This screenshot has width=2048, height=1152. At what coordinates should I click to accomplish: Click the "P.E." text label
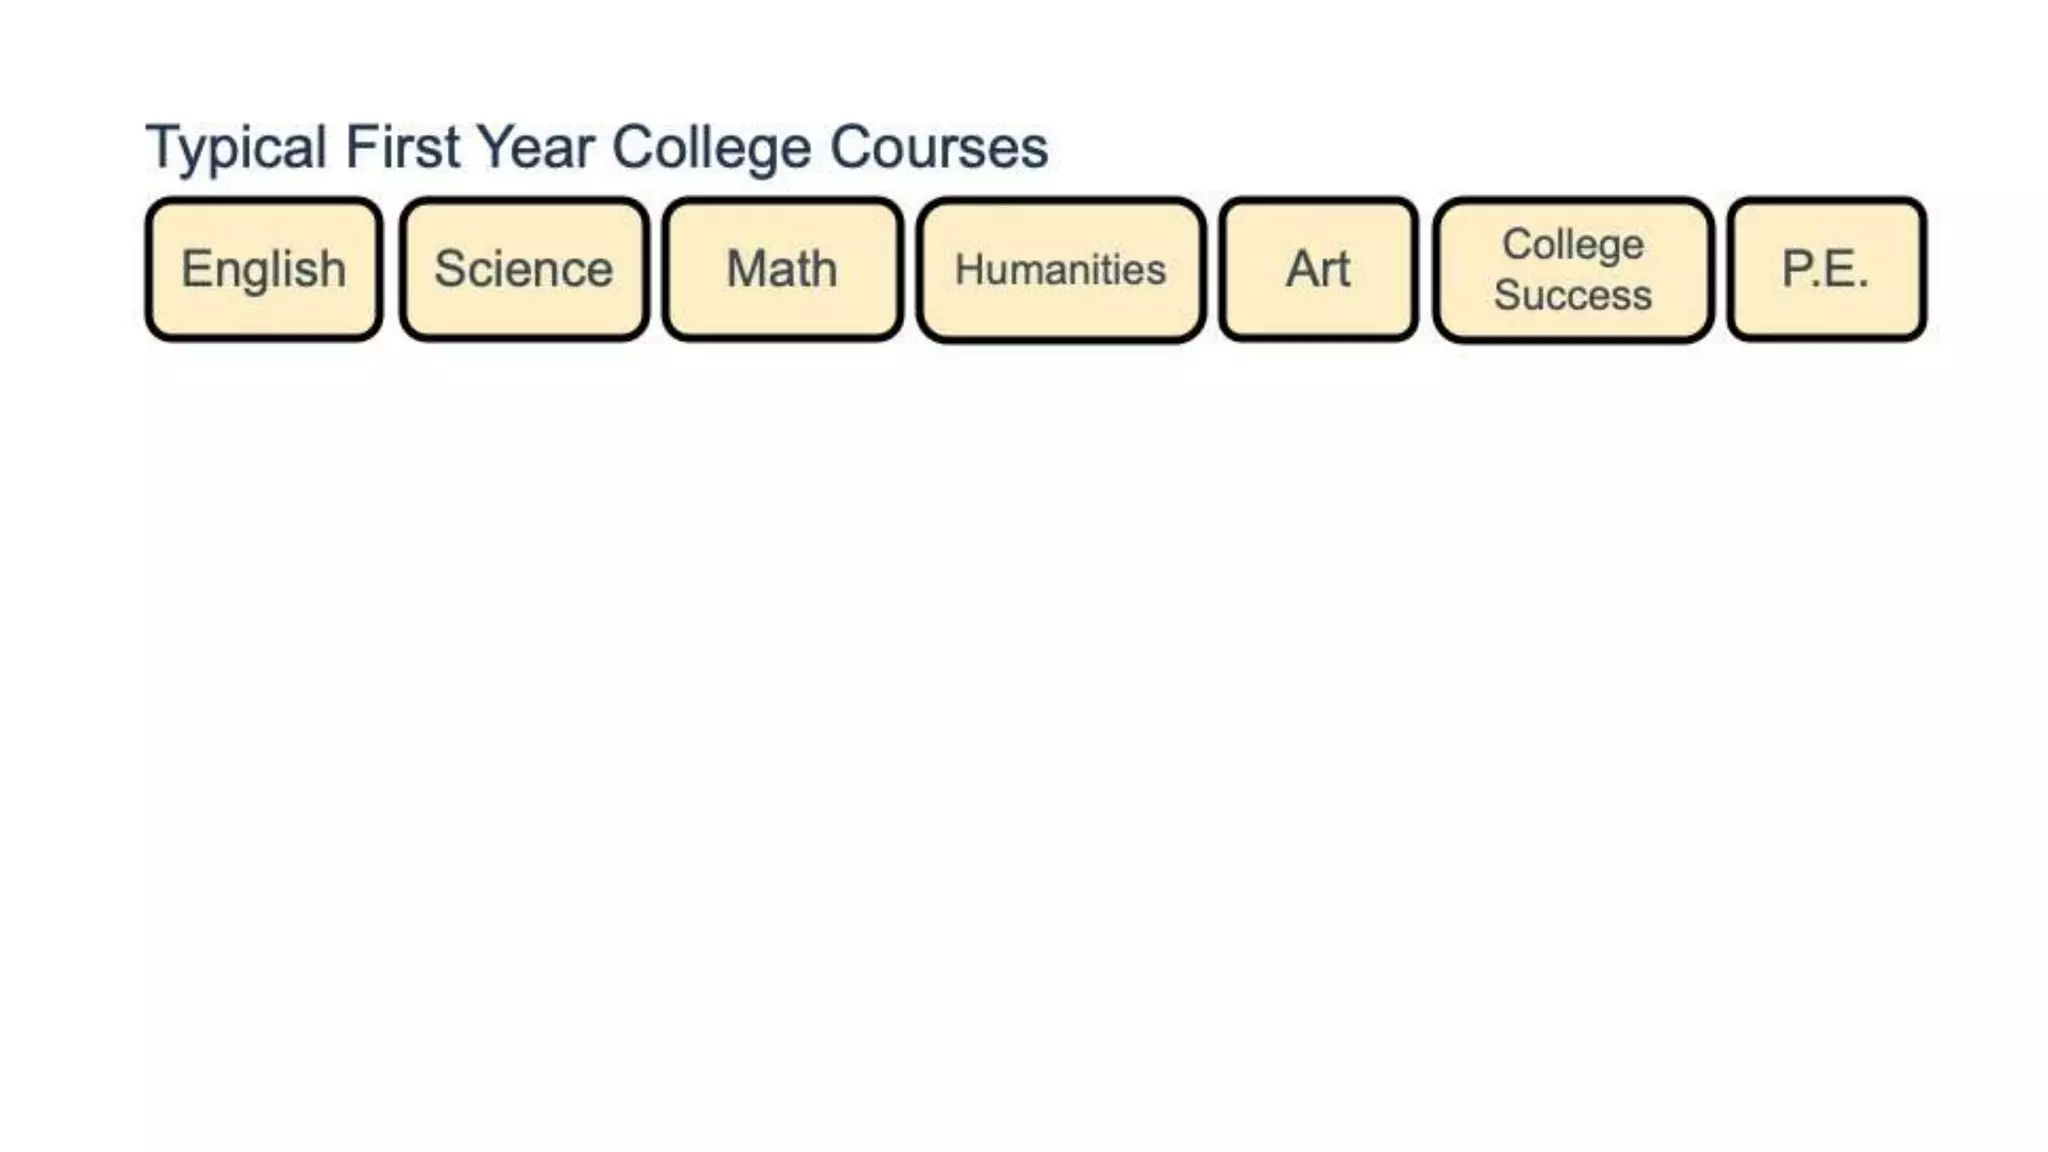(x=1826, y=269)
